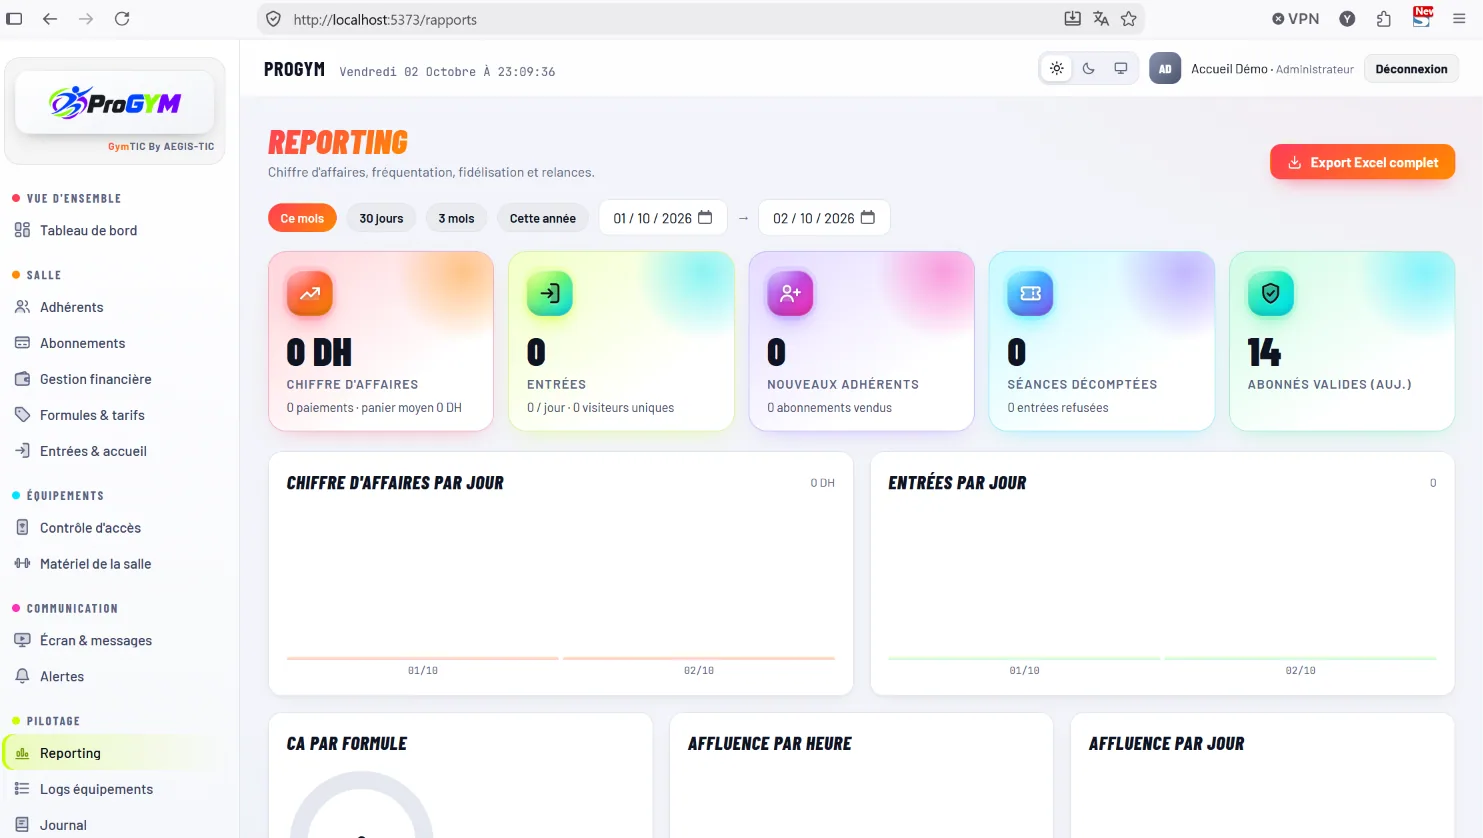The image size is (1483, 838).
Task: Click the Entrées card login icon
Action: click(550, 294)
